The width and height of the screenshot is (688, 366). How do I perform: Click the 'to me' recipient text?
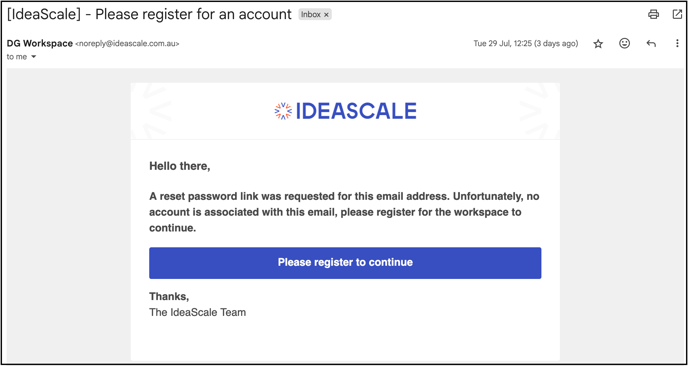coord(17,57)
